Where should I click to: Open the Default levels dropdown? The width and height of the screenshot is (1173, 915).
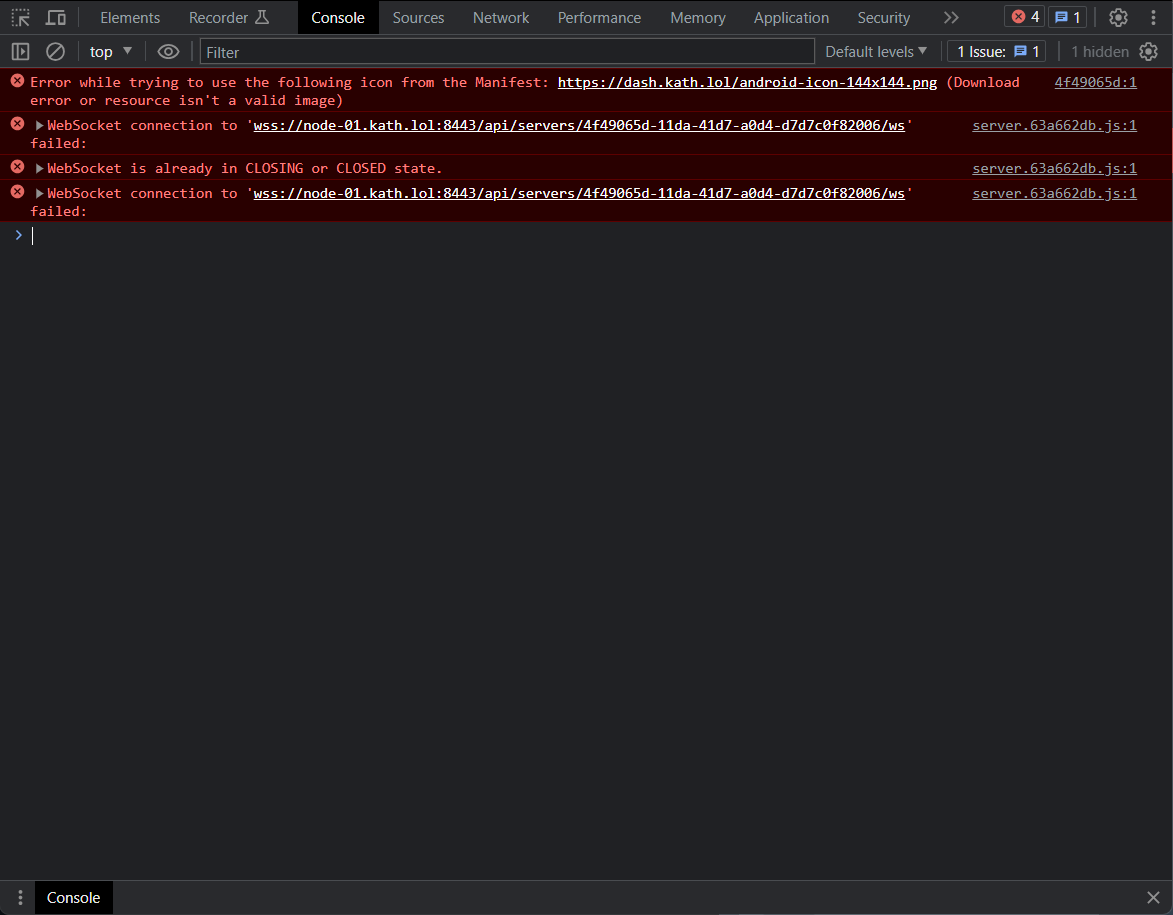click(875, 51)
